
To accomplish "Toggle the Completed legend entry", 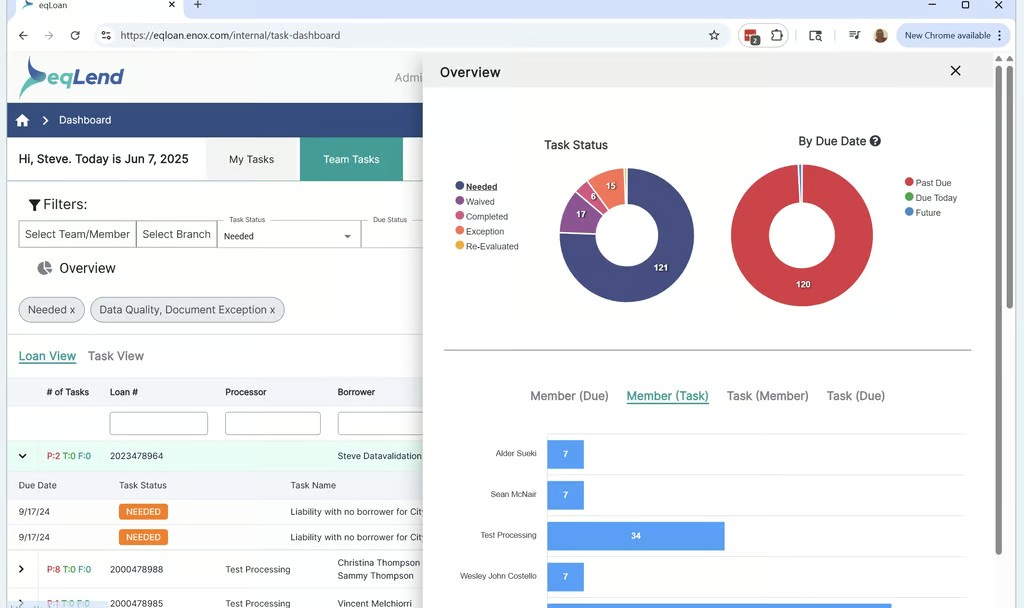I will coord(481,216).
